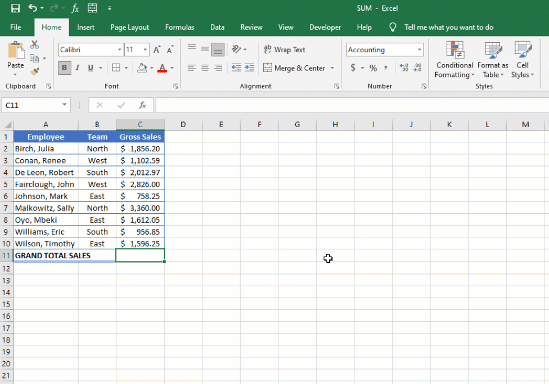549x384 pixels.
Task: Apply the Accounting dollar format icon
Action: (x=353, y=68)
